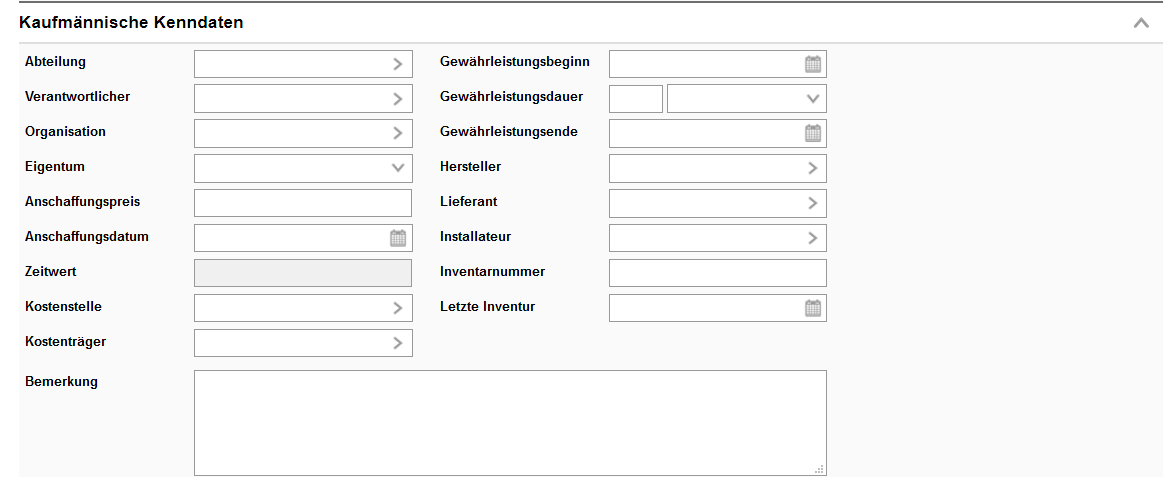
Task: Focus the Bemerkung text area
Action: click(x=509, y=422)
